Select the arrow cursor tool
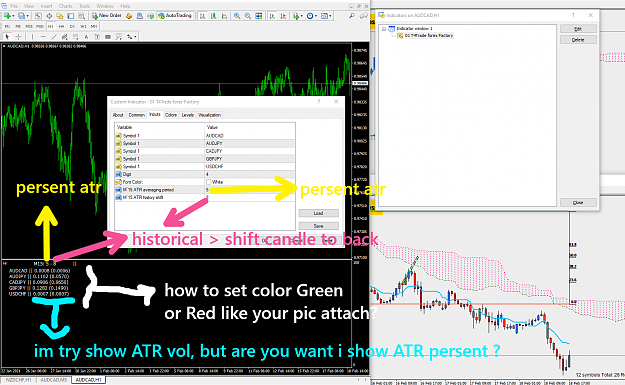625x385 pixels. [7, 37]
